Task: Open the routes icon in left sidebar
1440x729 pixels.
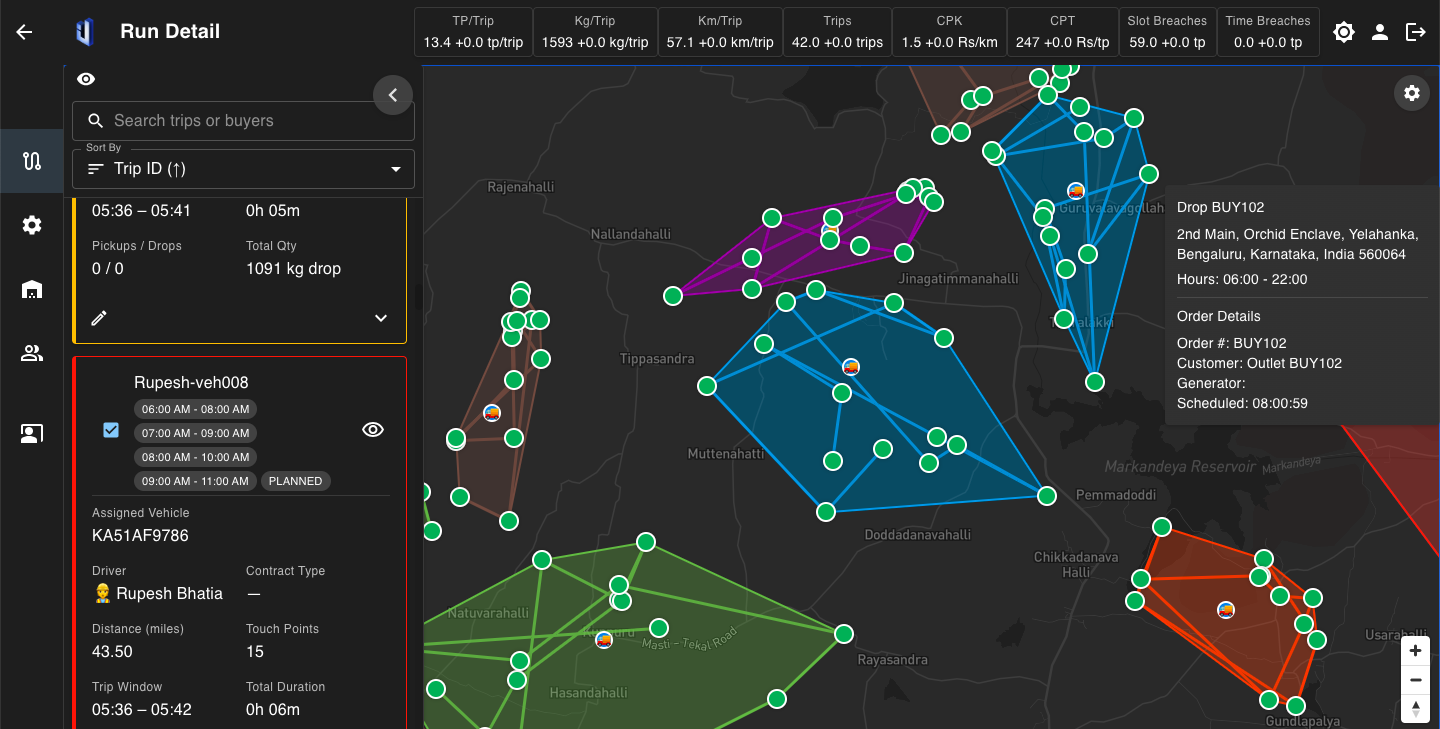Action: coord(32,161)
